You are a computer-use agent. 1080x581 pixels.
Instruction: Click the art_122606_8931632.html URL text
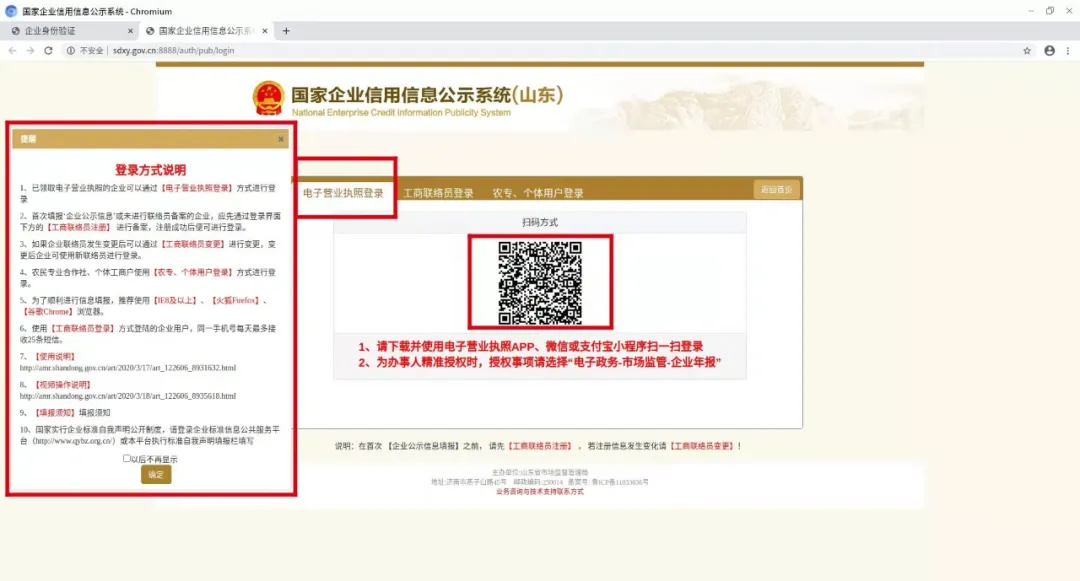click(127, 368)
